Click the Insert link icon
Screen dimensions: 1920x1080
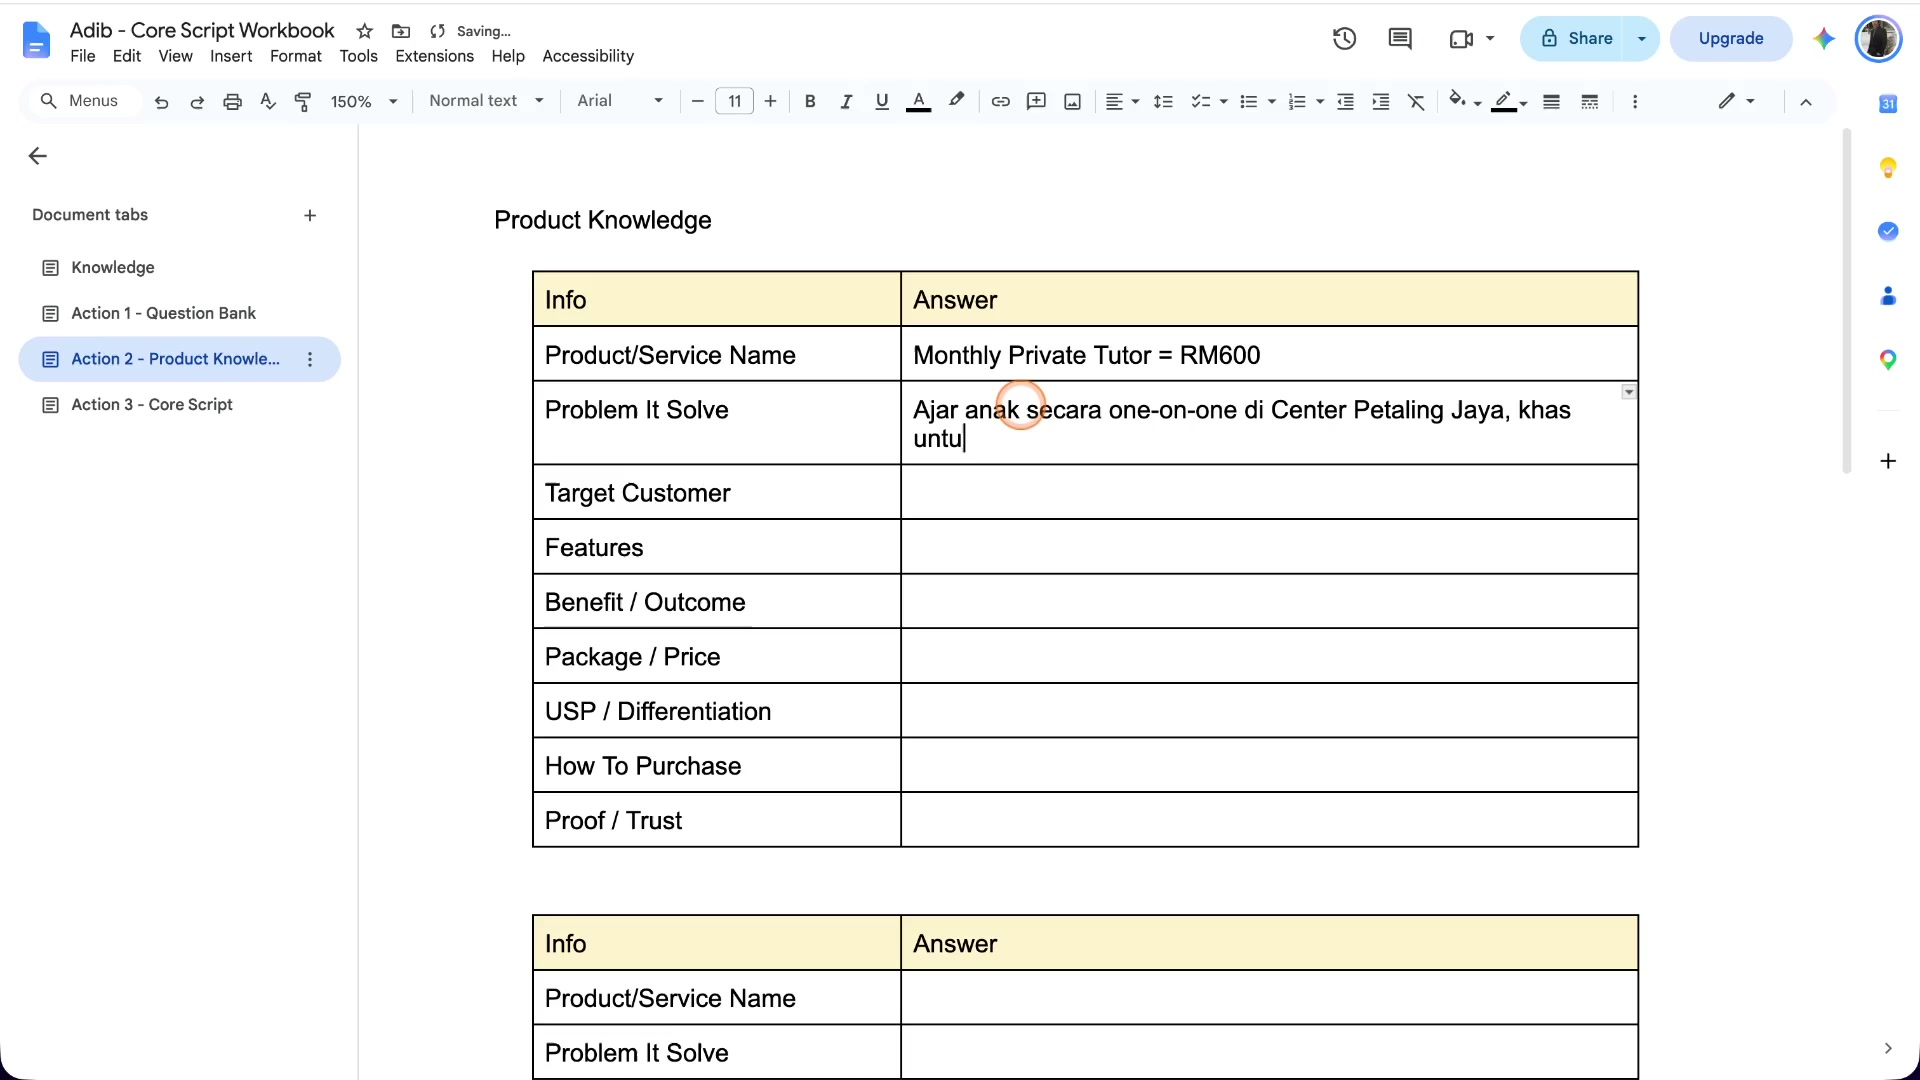[1000, 101]
